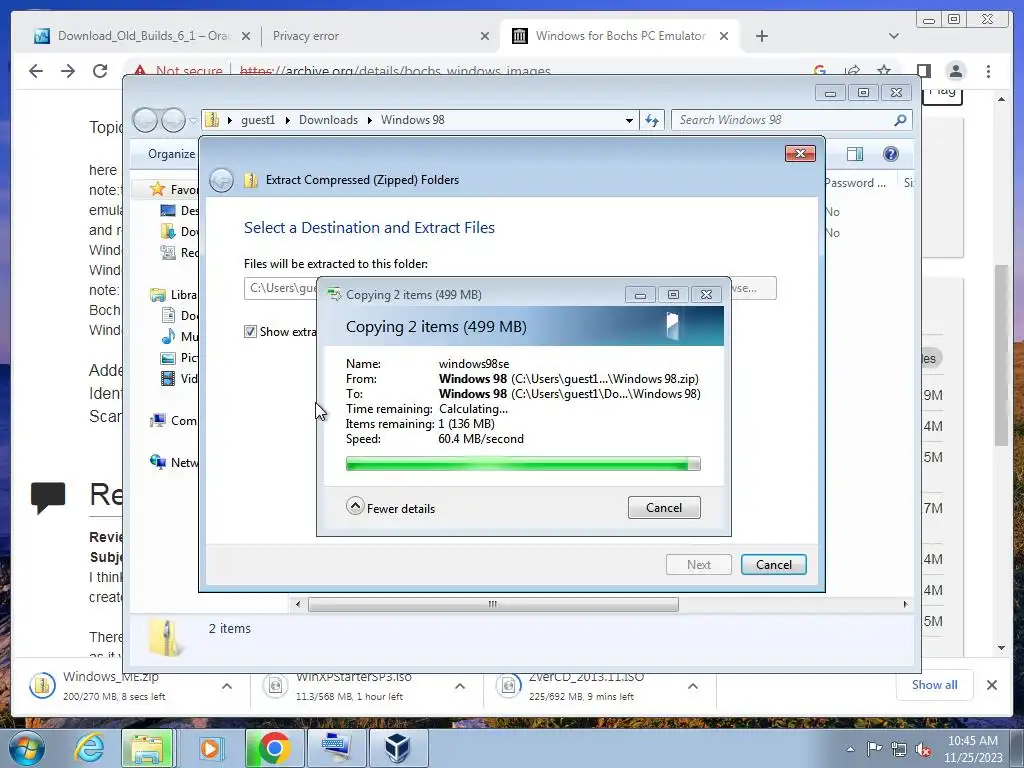Viewport: 1024px width, 768px height.
Task: Open Windows_ME.zip download options arrow
Action: pos(227,686)
